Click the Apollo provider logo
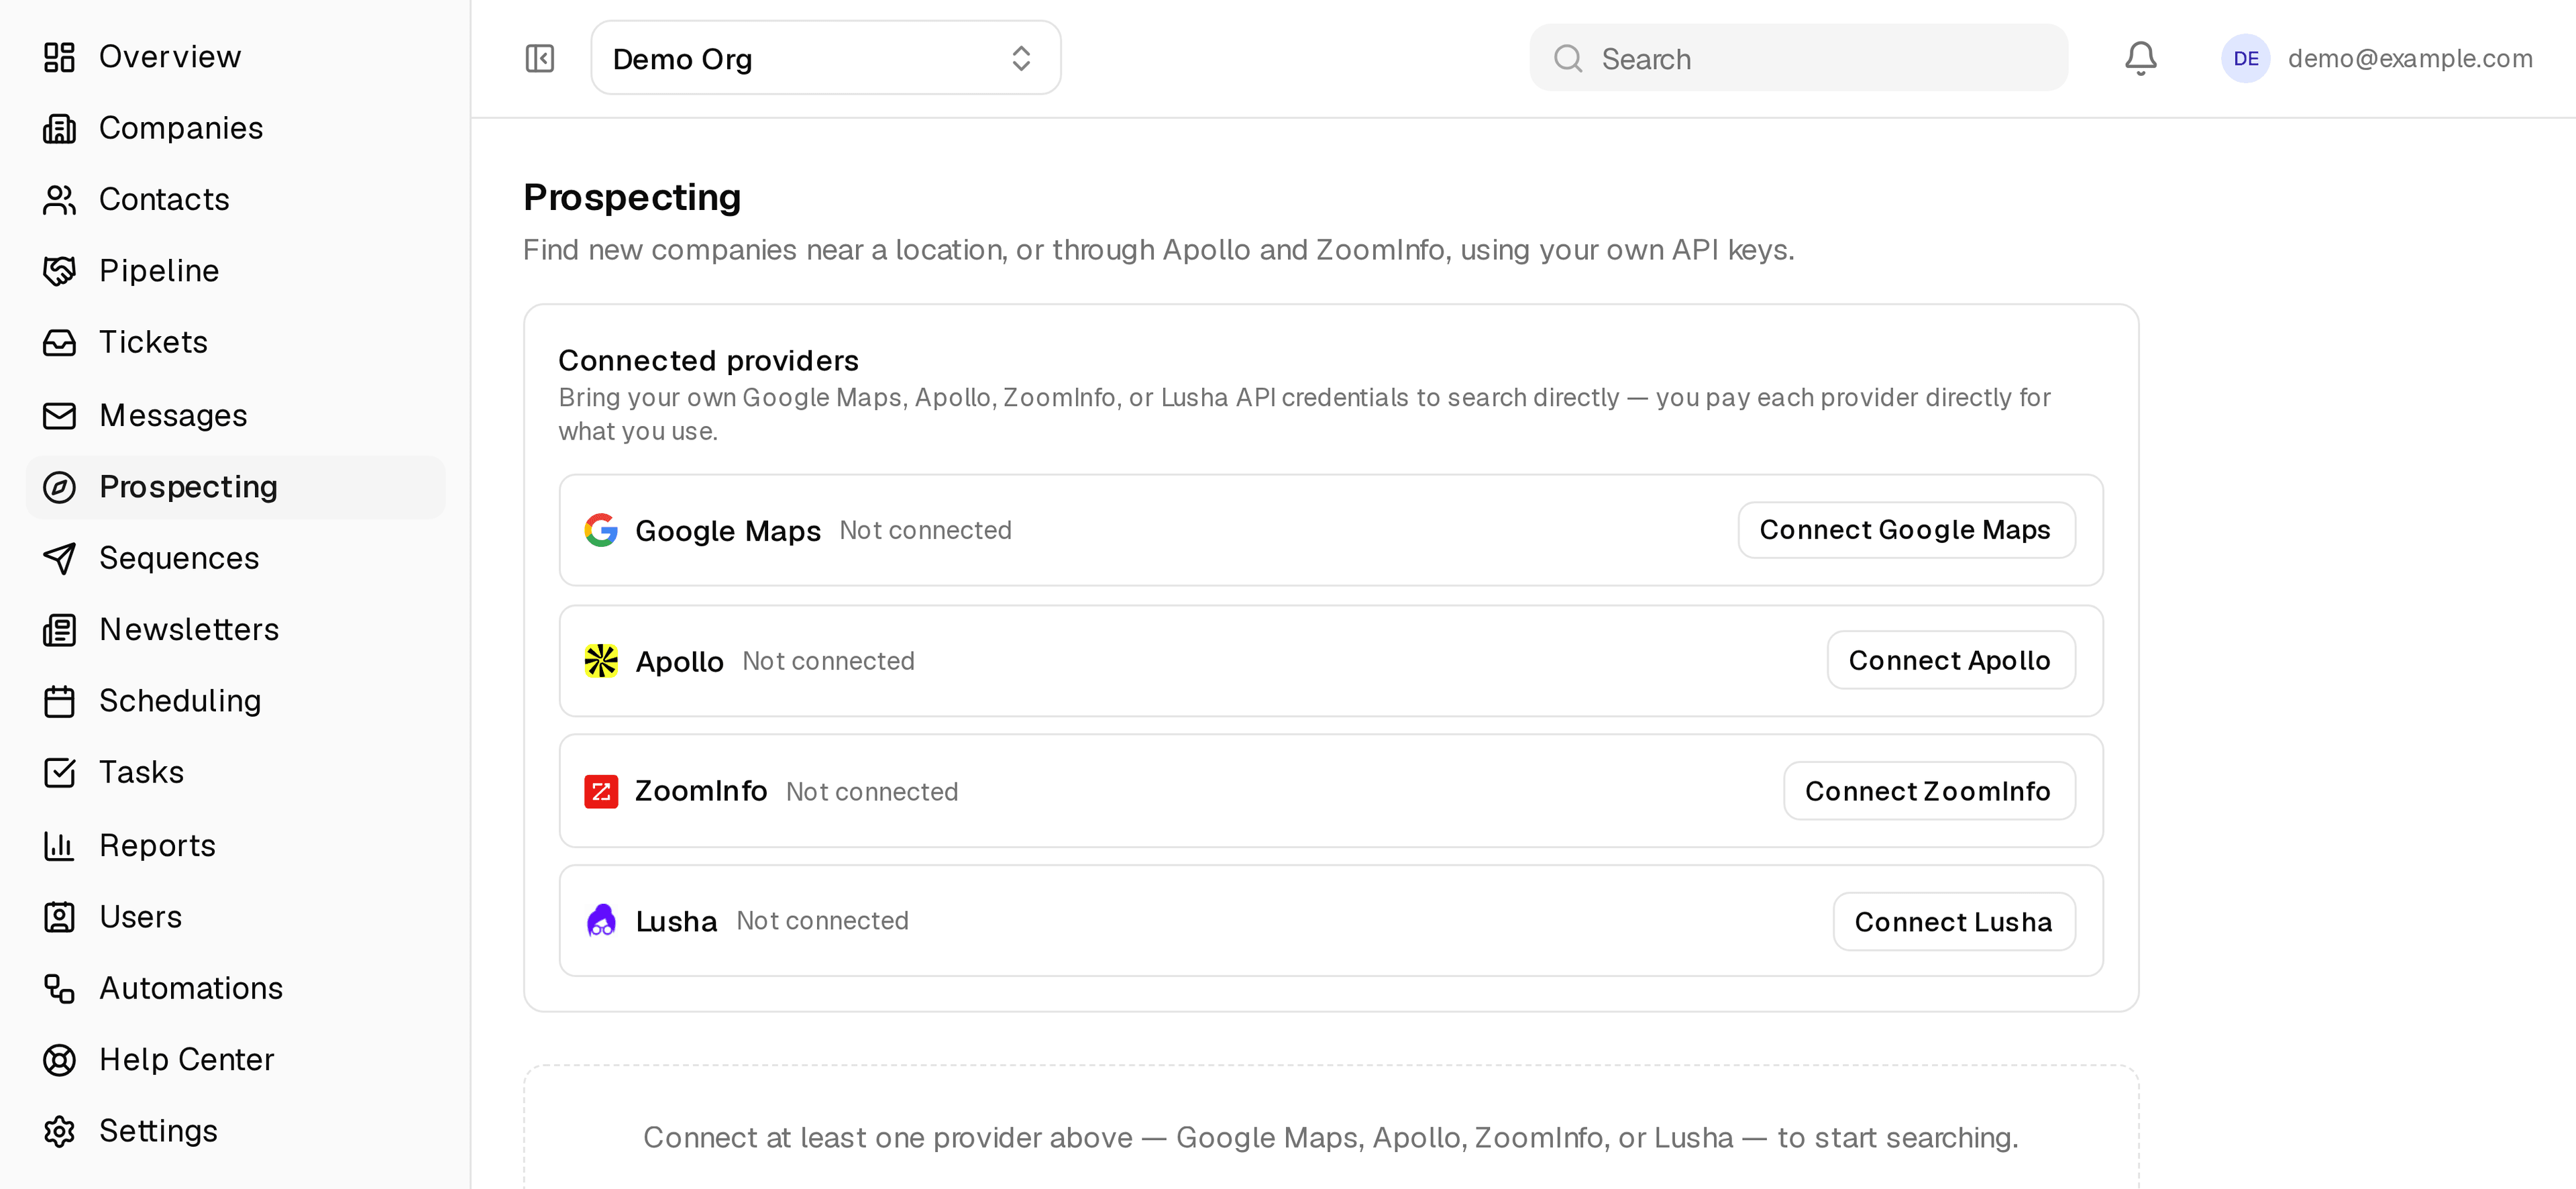The height and width of the screenshot is (1189, 2576). (x=601, y=661)
